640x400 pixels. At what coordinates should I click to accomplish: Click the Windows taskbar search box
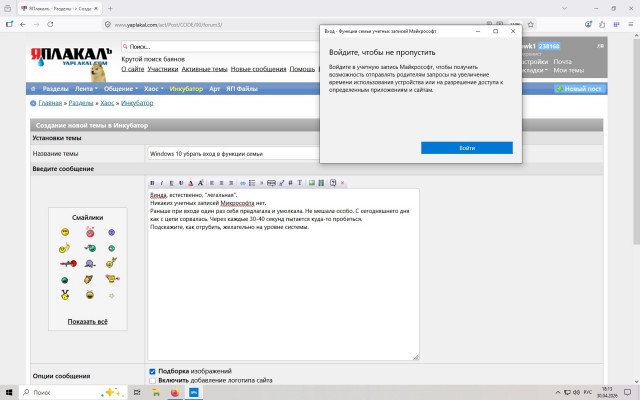pyautogui.click(x=72, y=392)
